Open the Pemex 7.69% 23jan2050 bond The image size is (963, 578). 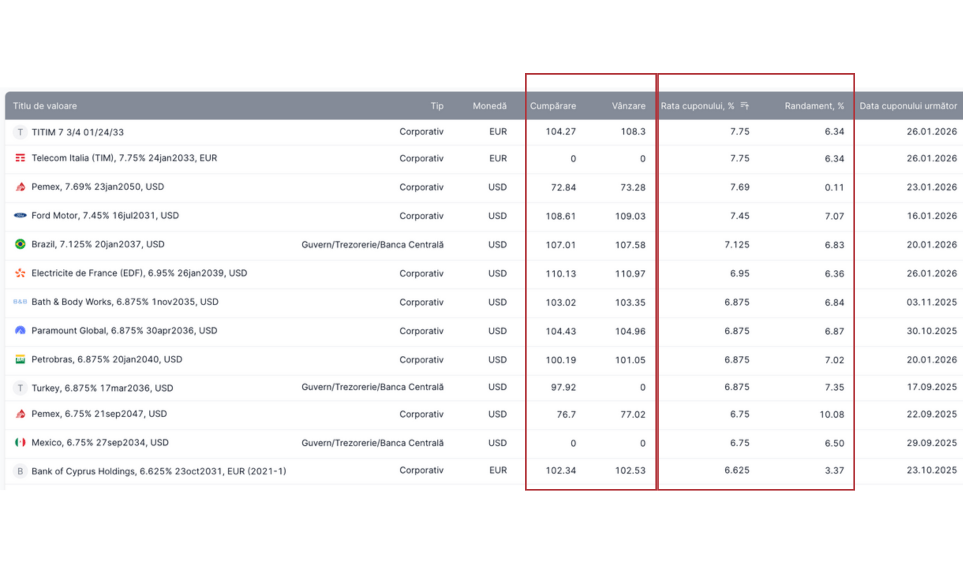97,187
